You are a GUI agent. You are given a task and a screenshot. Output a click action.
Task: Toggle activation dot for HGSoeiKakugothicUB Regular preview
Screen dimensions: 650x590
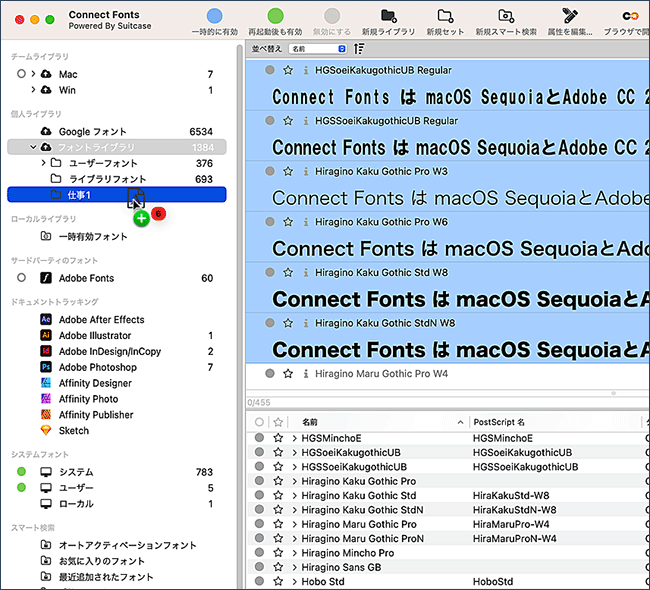[270, 70]
